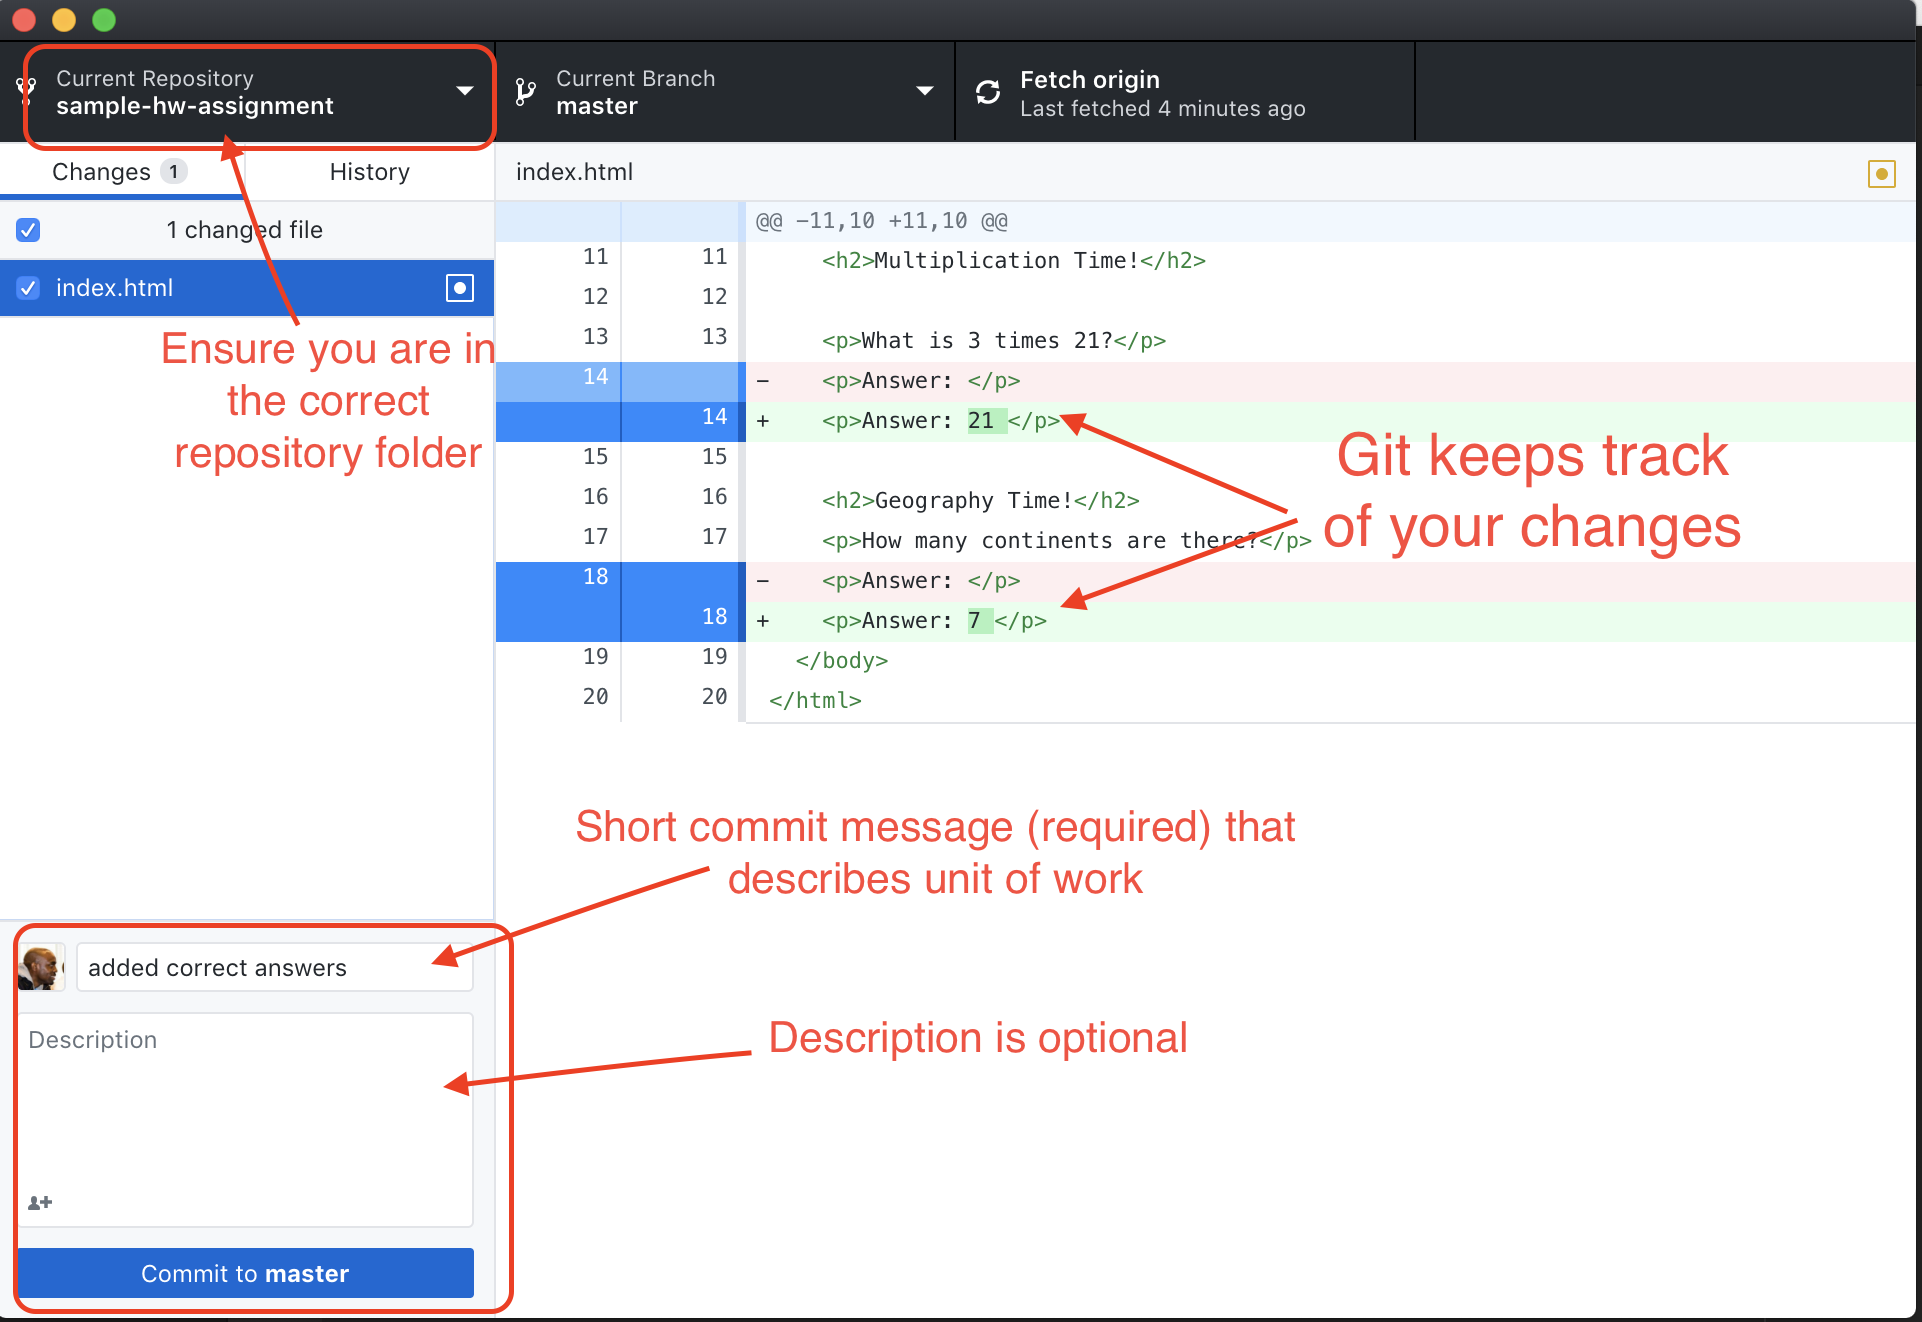Click the user avatar thumbnail
This screenshot has height=1322, width=1922.
point(41,967)
